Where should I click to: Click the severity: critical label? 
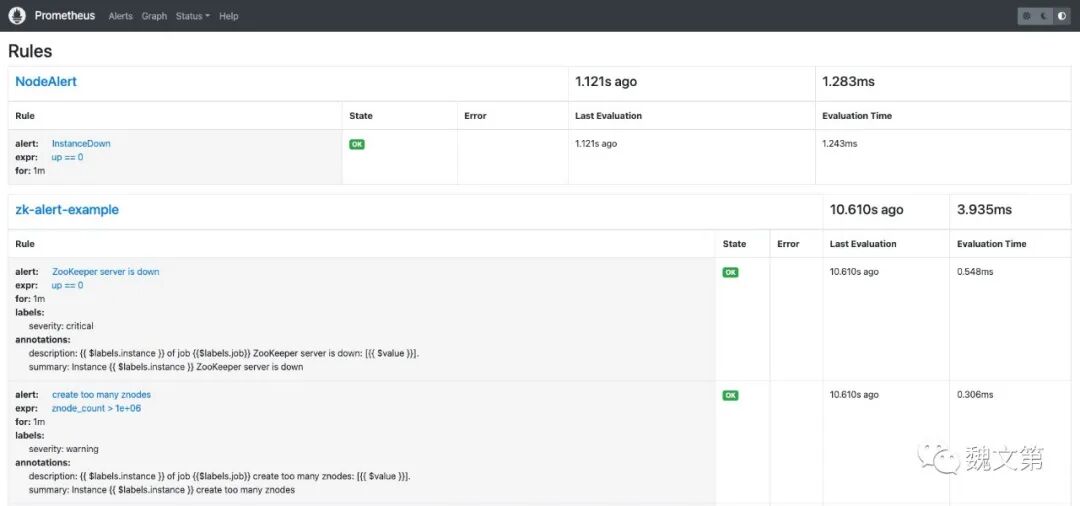[x=61, y=326]
